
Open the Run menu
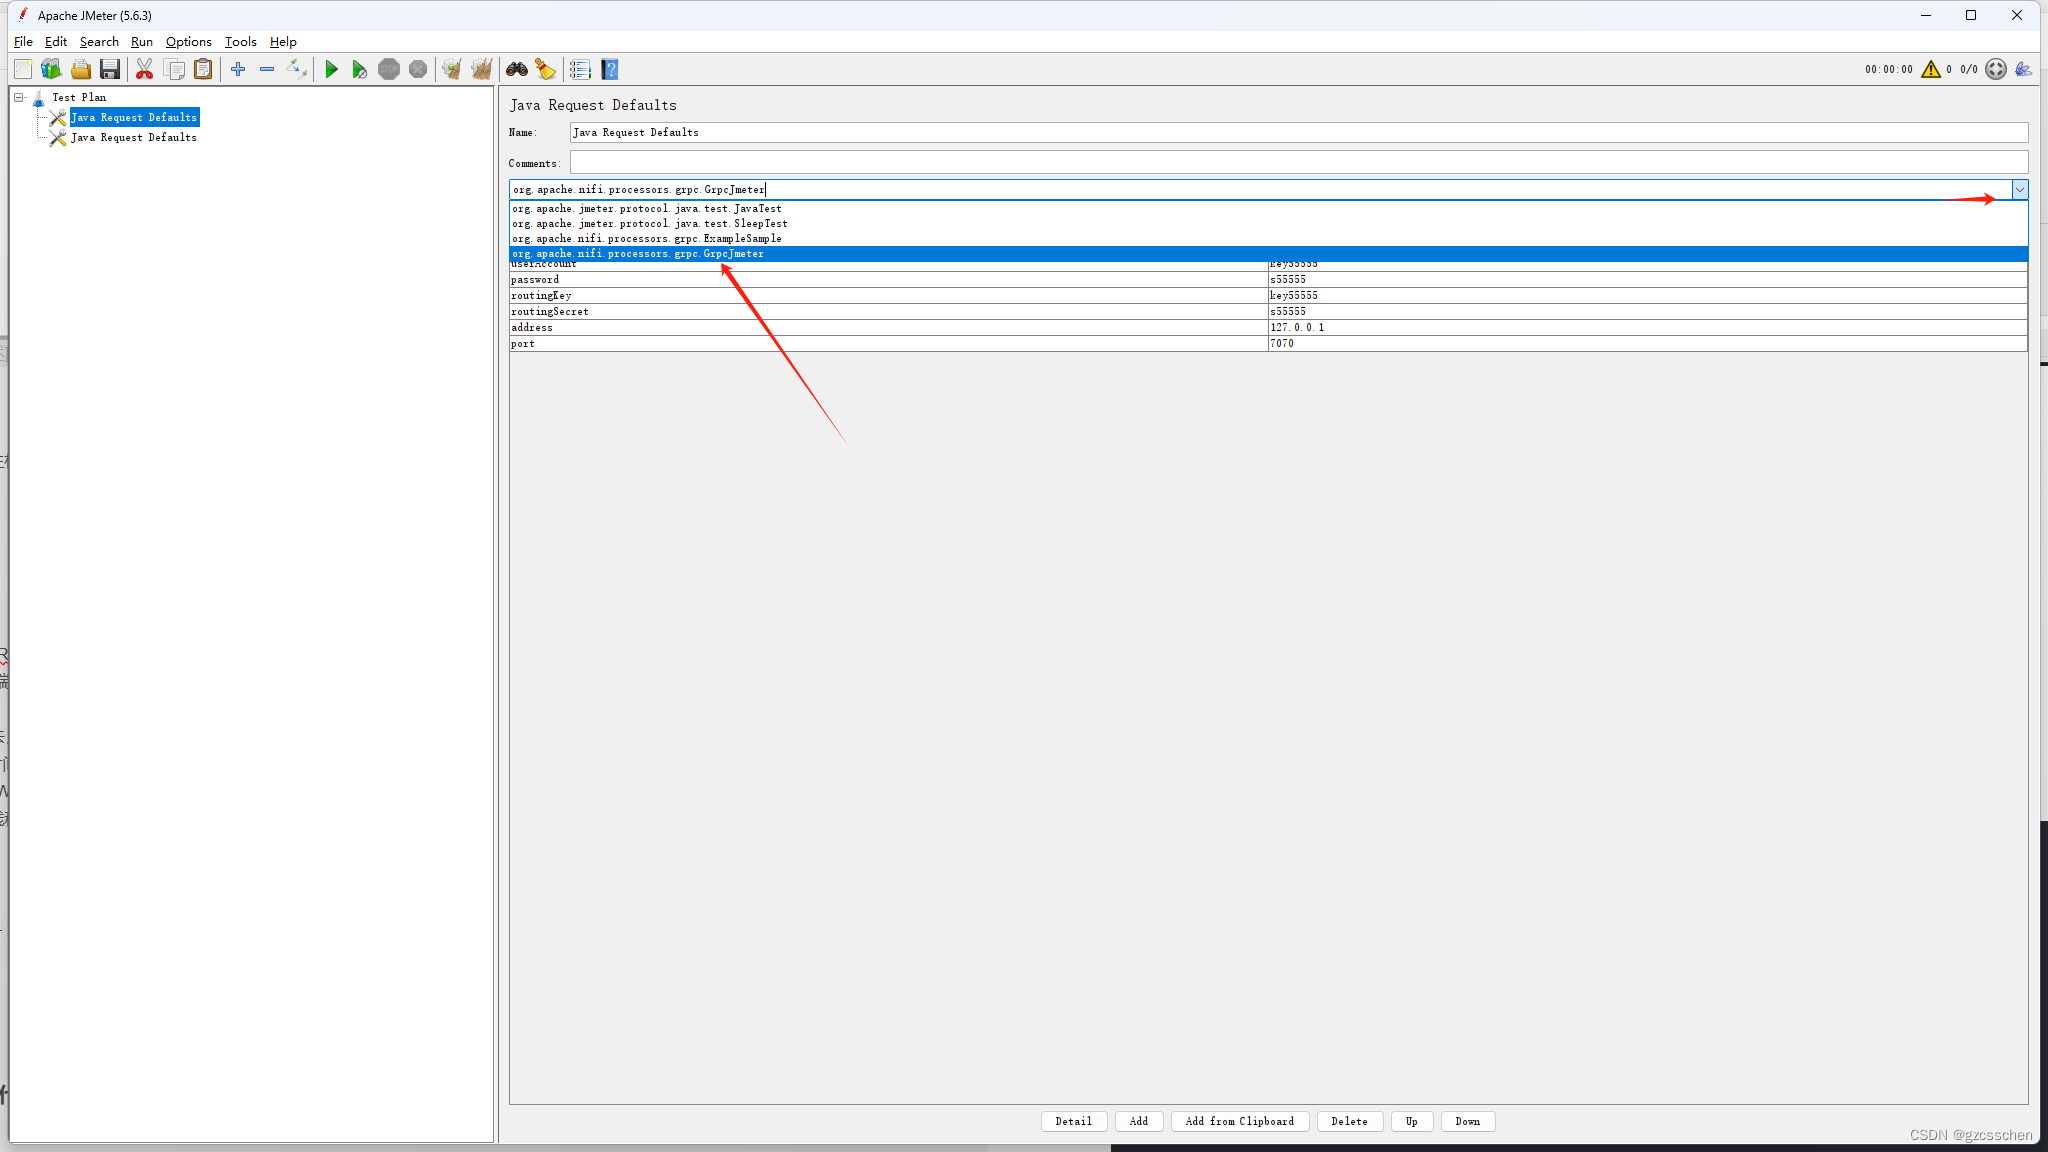(141, 42)
